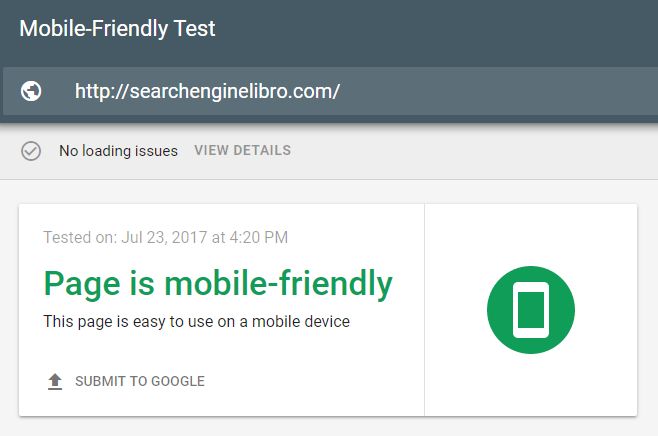This screenshot has width=658, height=436.
Task: Click the loading status bar's empty area
Action: [474, 151]
